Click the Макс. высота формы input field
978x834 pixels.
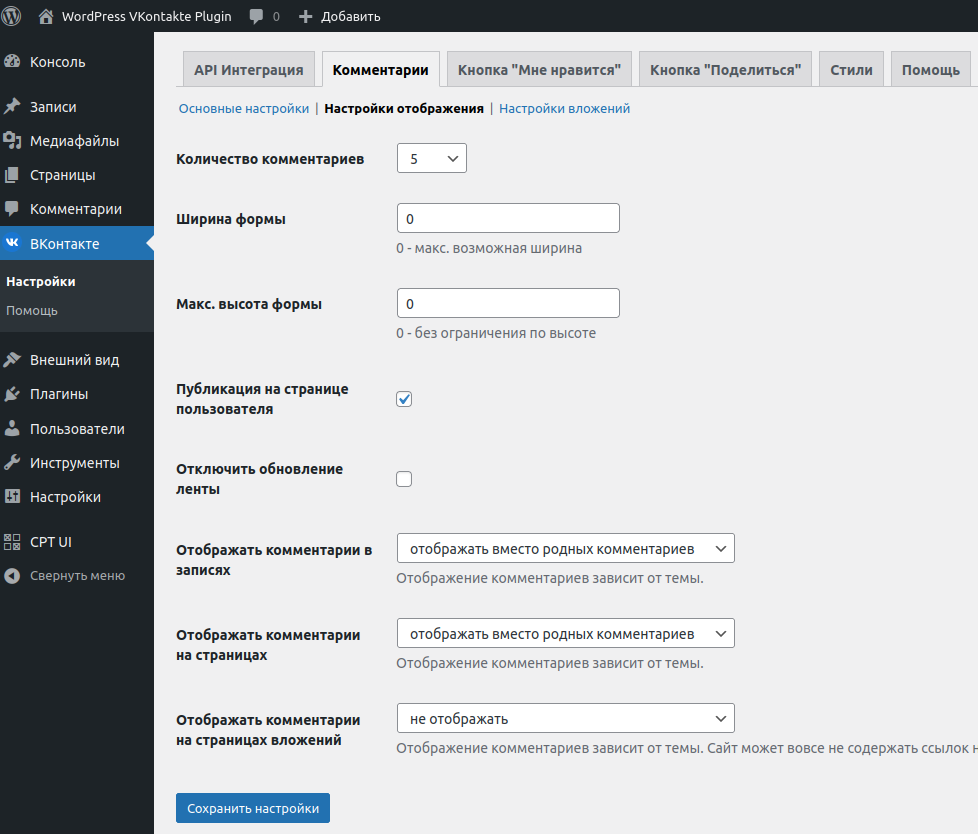[508, 303]
